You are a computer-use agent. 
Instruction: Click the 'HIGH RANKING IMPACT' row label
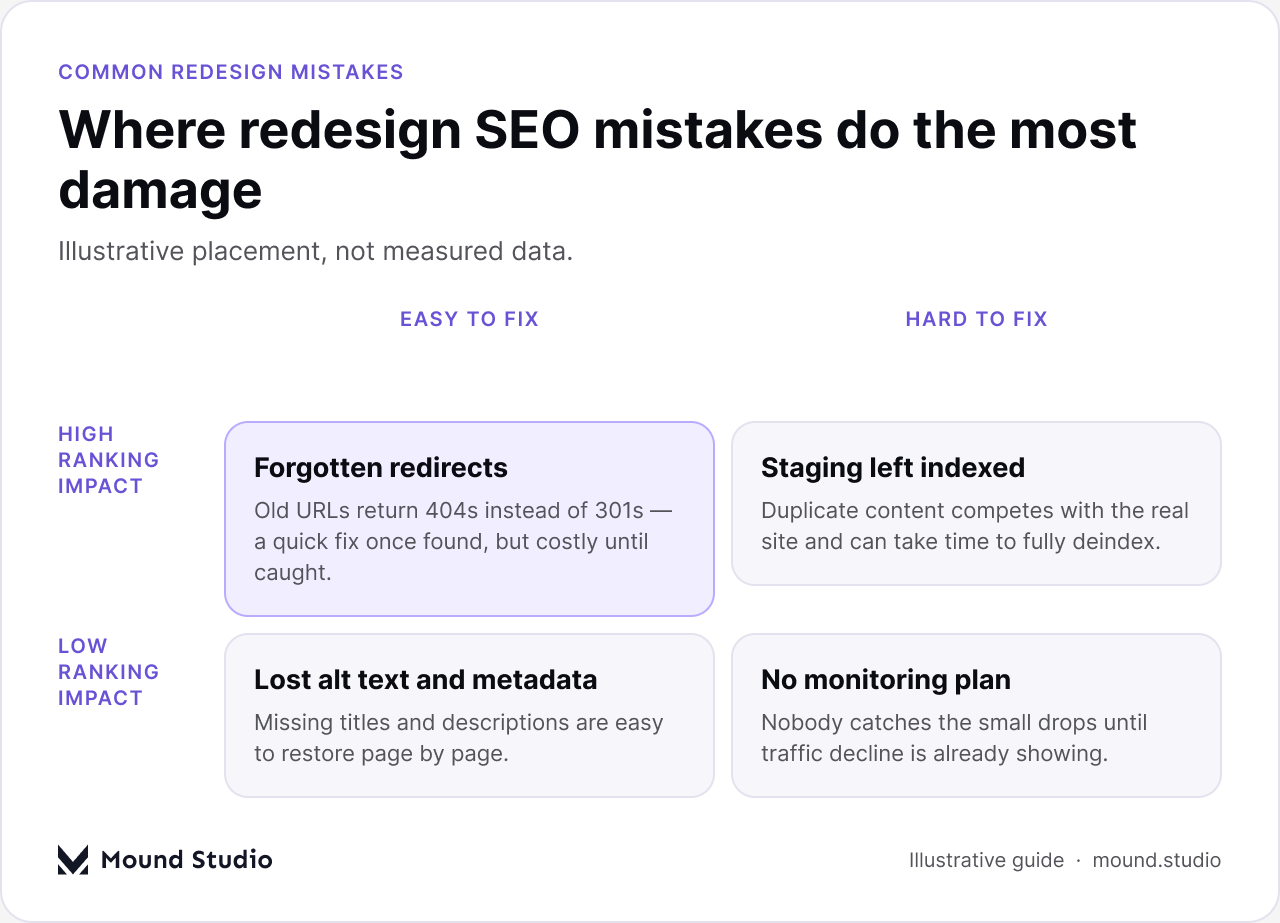pos(108,460)
